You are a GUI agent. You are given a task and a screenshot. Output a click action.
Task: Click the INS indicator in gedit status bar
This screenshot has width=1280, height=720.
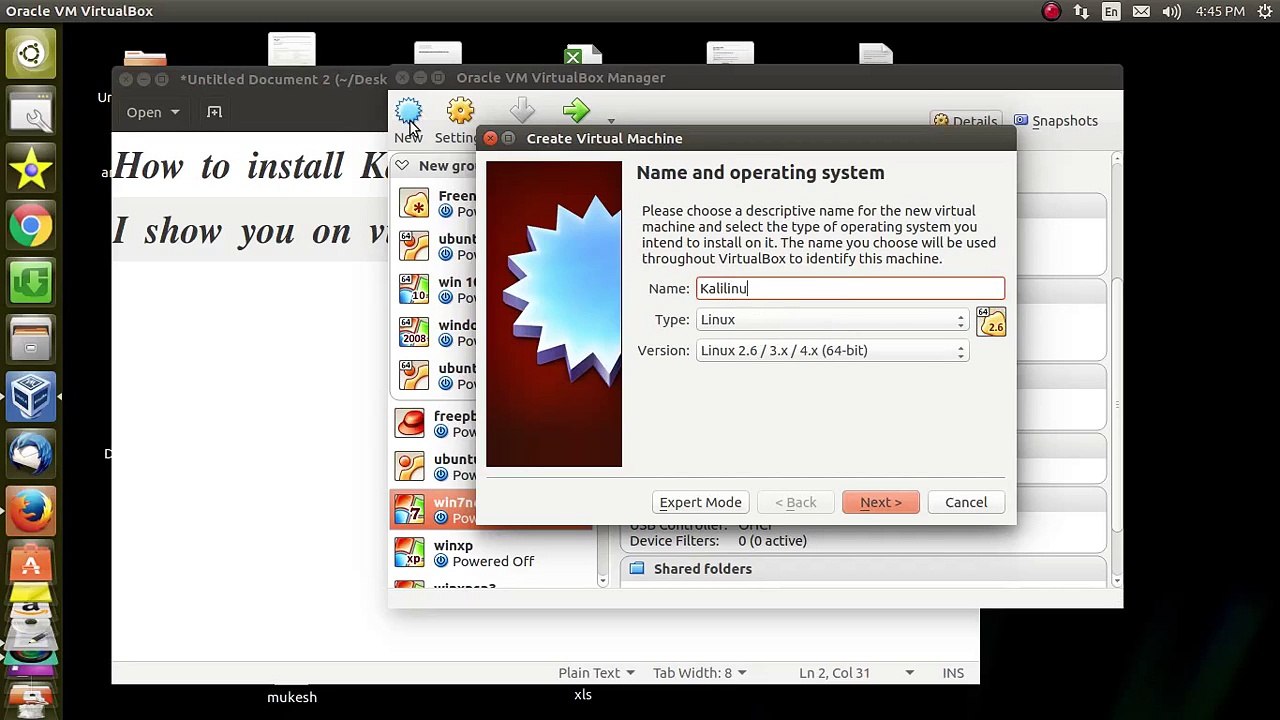tap(953, 673)
